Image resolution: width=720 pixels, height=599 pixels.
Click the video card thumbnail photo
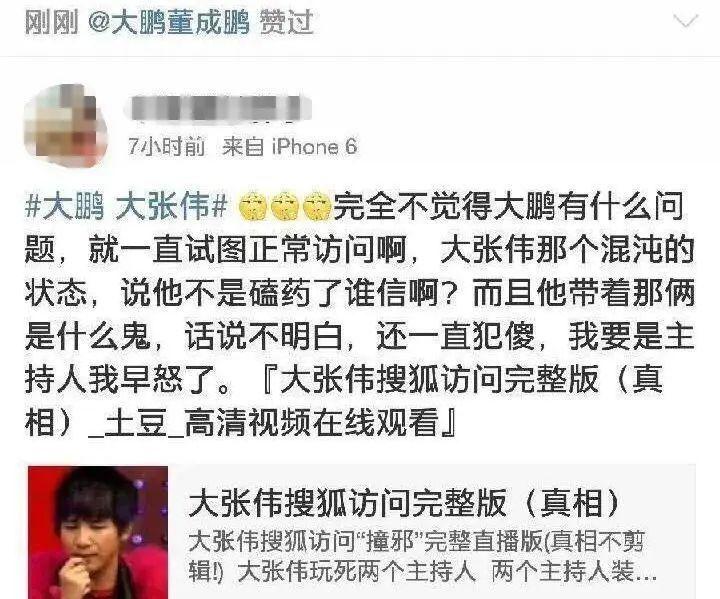(98, 532)
